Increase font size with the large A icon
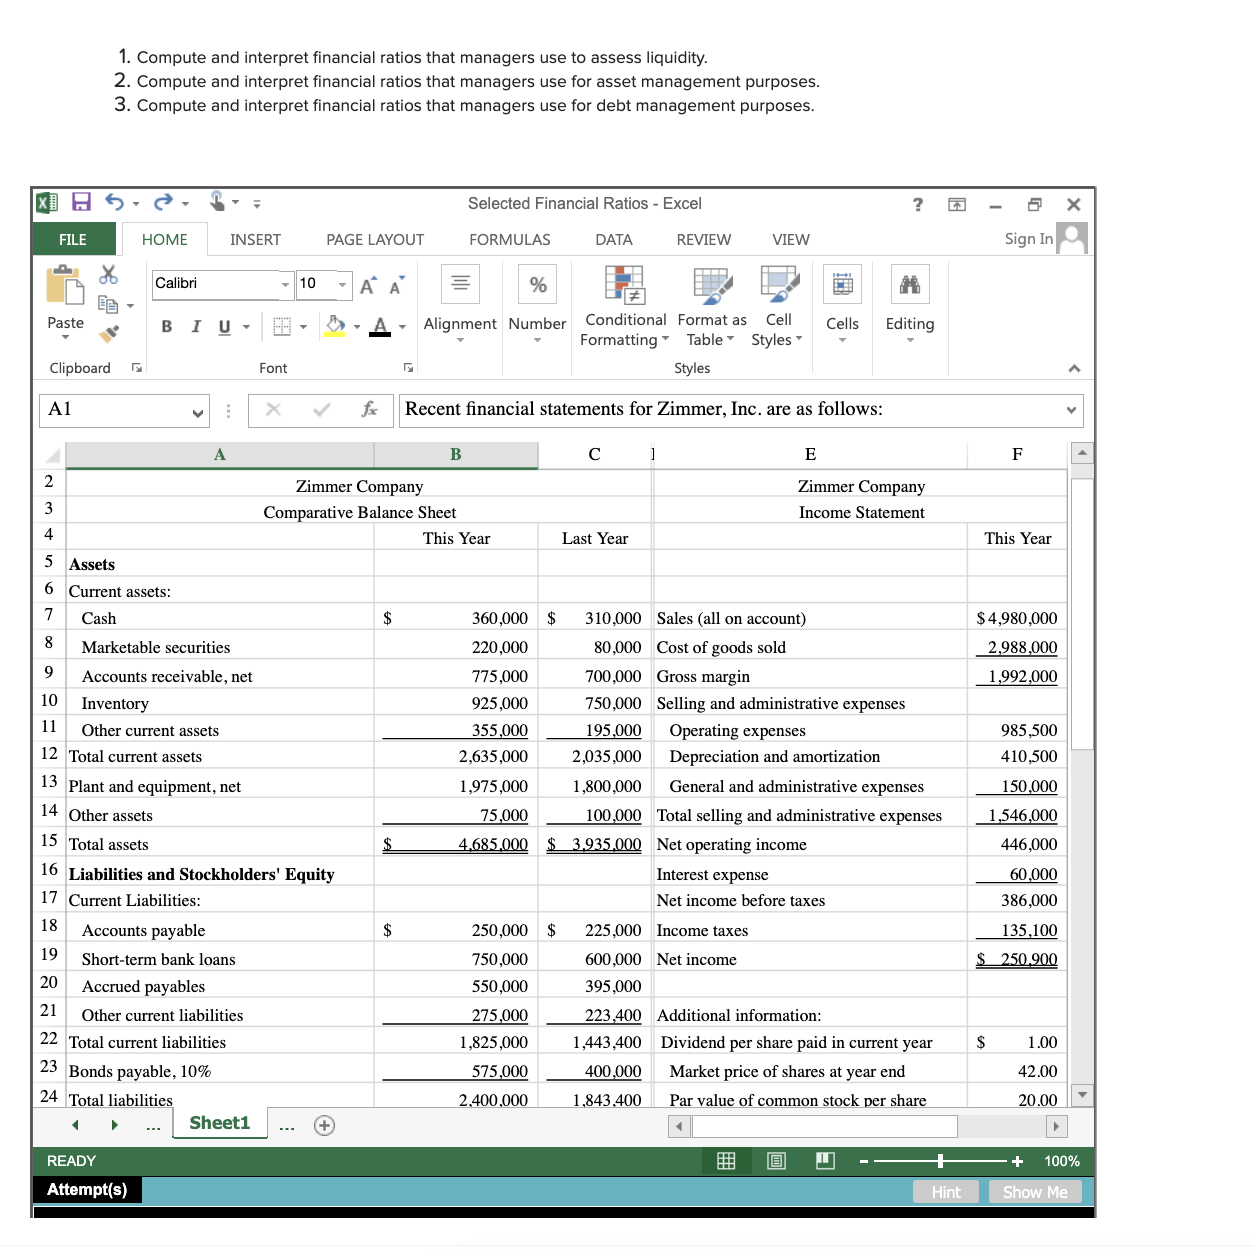Image resolution: width=1254 pixels, height=1252 pixels. (x=368, y=286)
